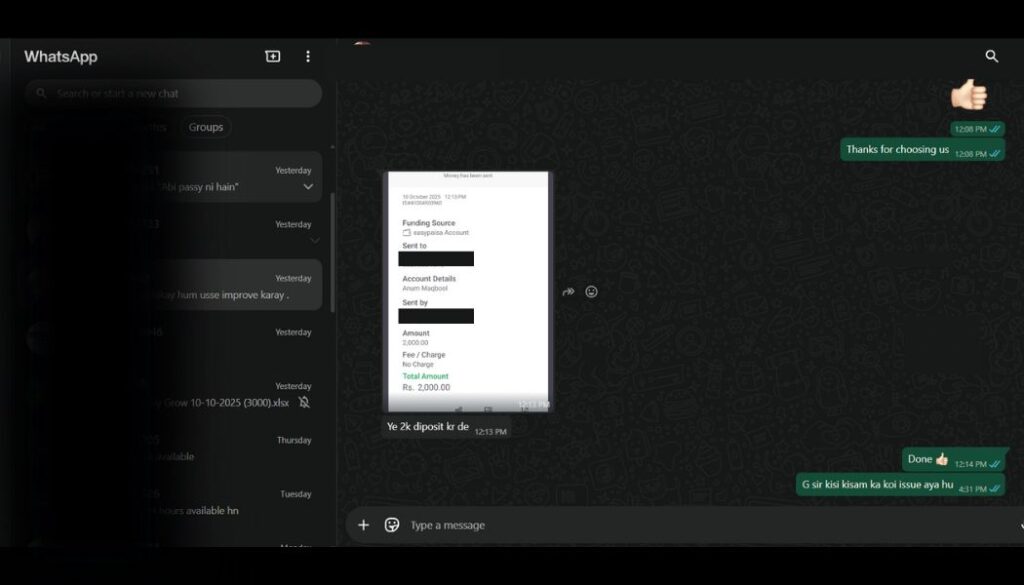The height and width of the screenshot is (585, 1024).
Task: React to the receipt using the smiley icon
Action: pos(591,291)
